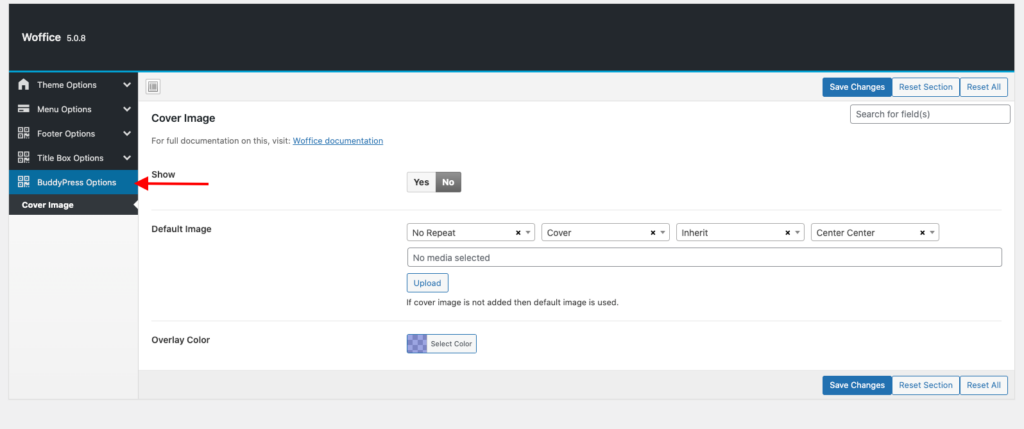The height and width of the screenshot is (429, 1024).
Task: Expand the Theme Options chevron
Action: 127,85
